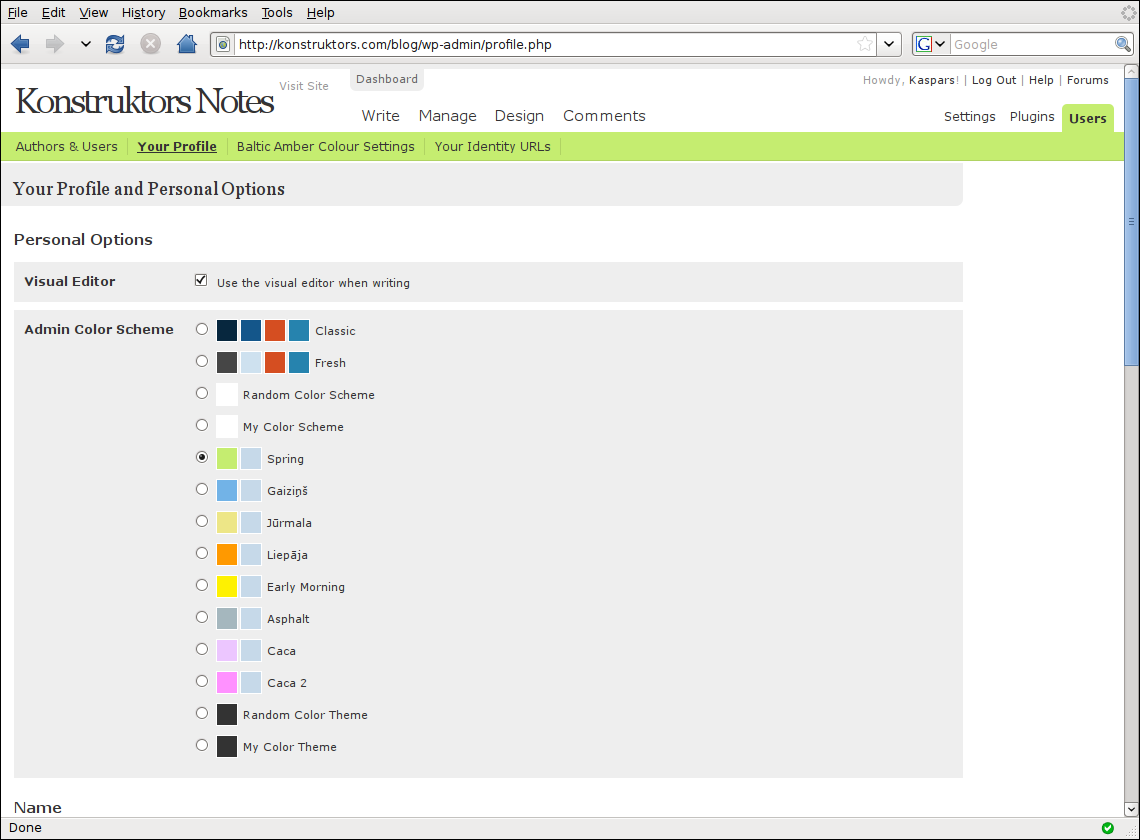1140x840 pixels.
Task: Select the Spring radio button
Action: 202,457
